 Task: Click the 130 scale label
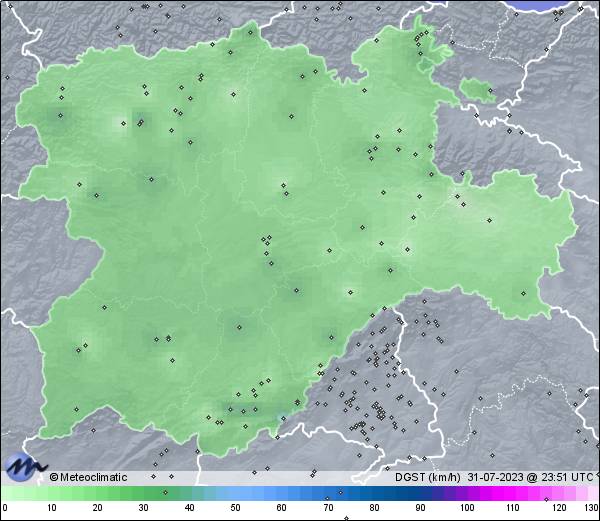[x=592, y=508]
